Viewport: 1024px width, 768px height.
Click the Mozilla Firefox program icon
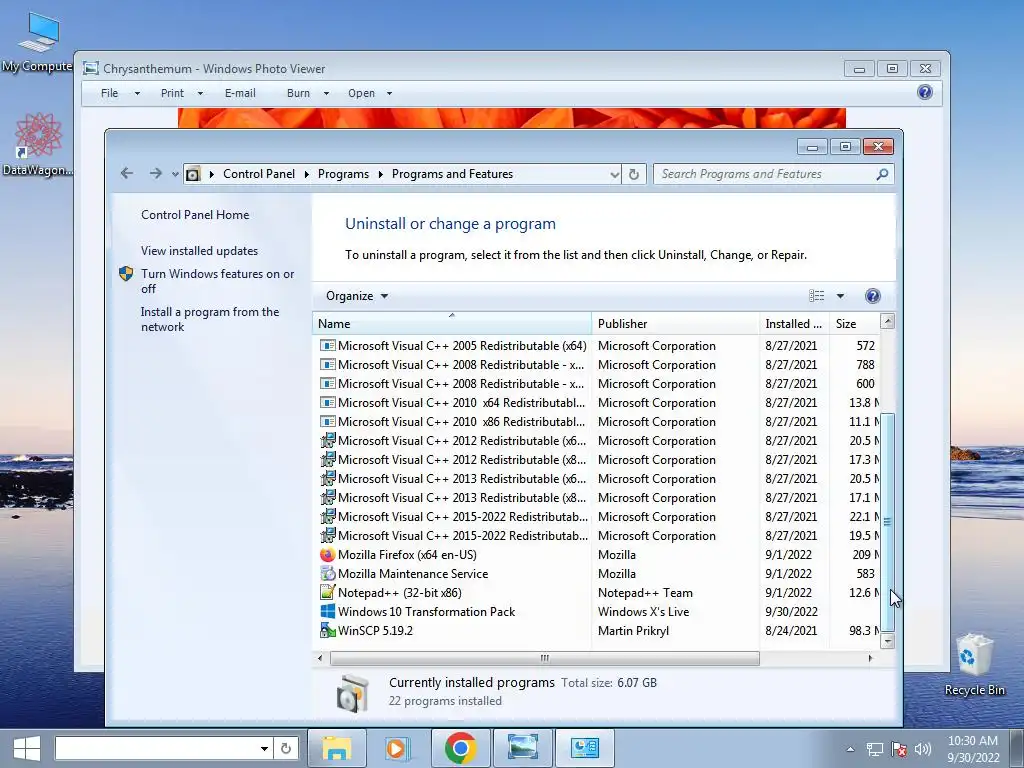pos(327,554)
